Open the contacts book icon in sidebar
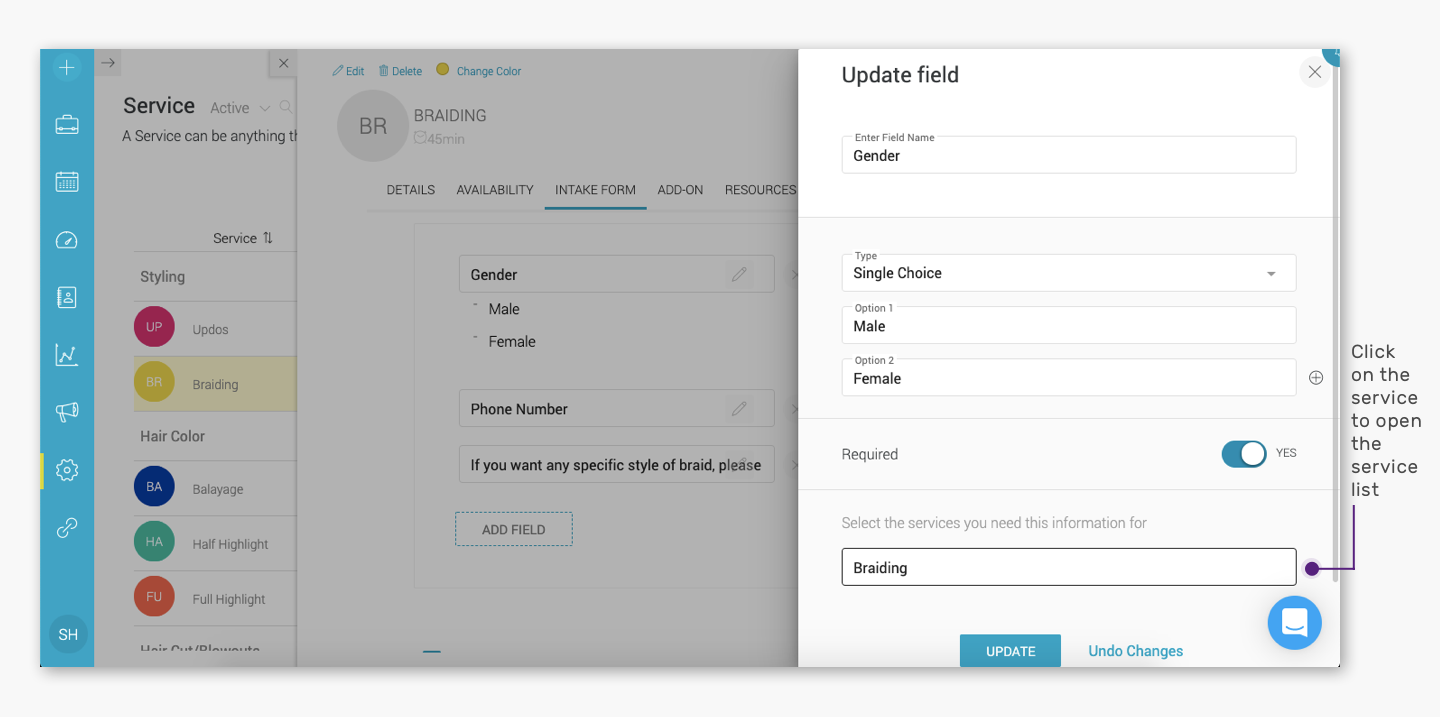The width and height of the screenshot is (1440, 718). [67, 297]
